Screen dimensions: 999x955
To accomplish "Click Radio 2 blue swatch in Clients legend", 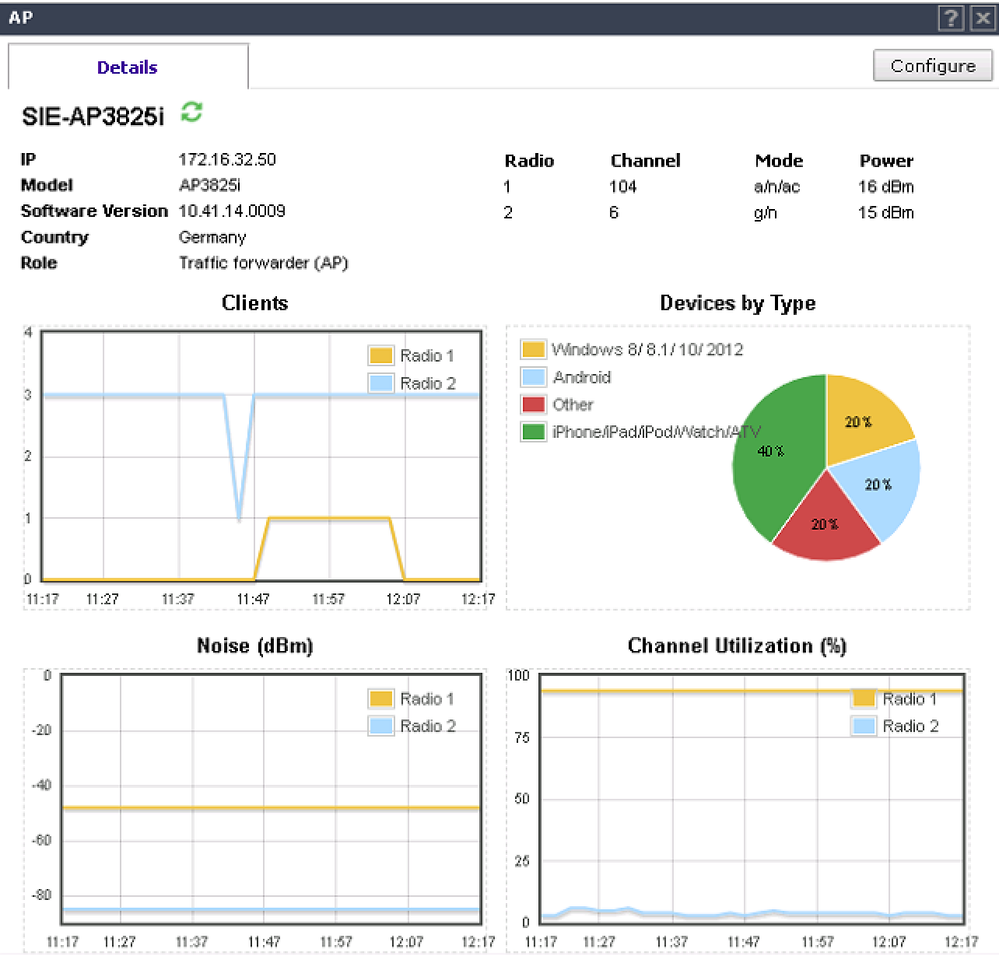I will pyautogui.click(x=381, y=383).
